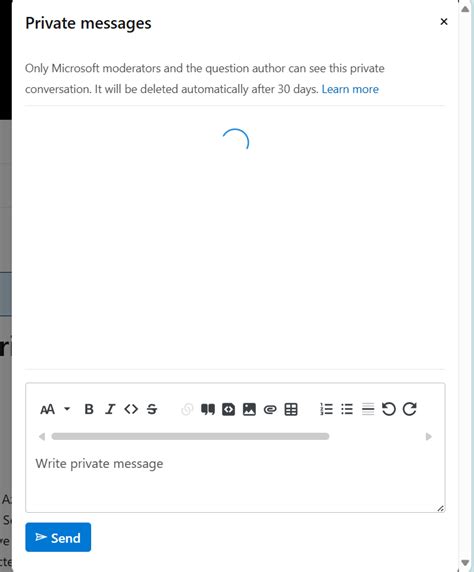Redo the last edit
This screenshot has width=474, height=572.
[409, 409]
